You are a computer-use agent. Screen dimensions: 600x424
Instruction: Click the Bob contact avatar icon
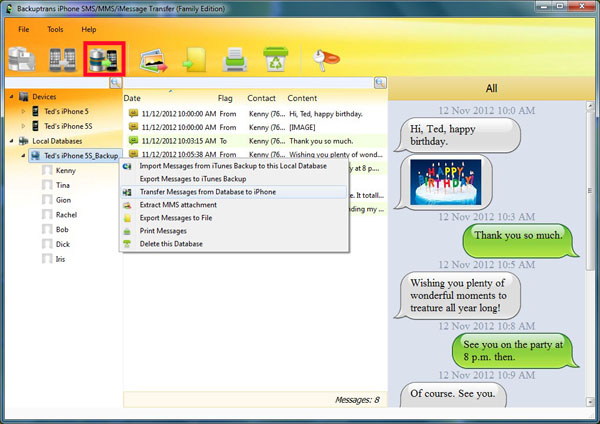(x=47, y=230)
